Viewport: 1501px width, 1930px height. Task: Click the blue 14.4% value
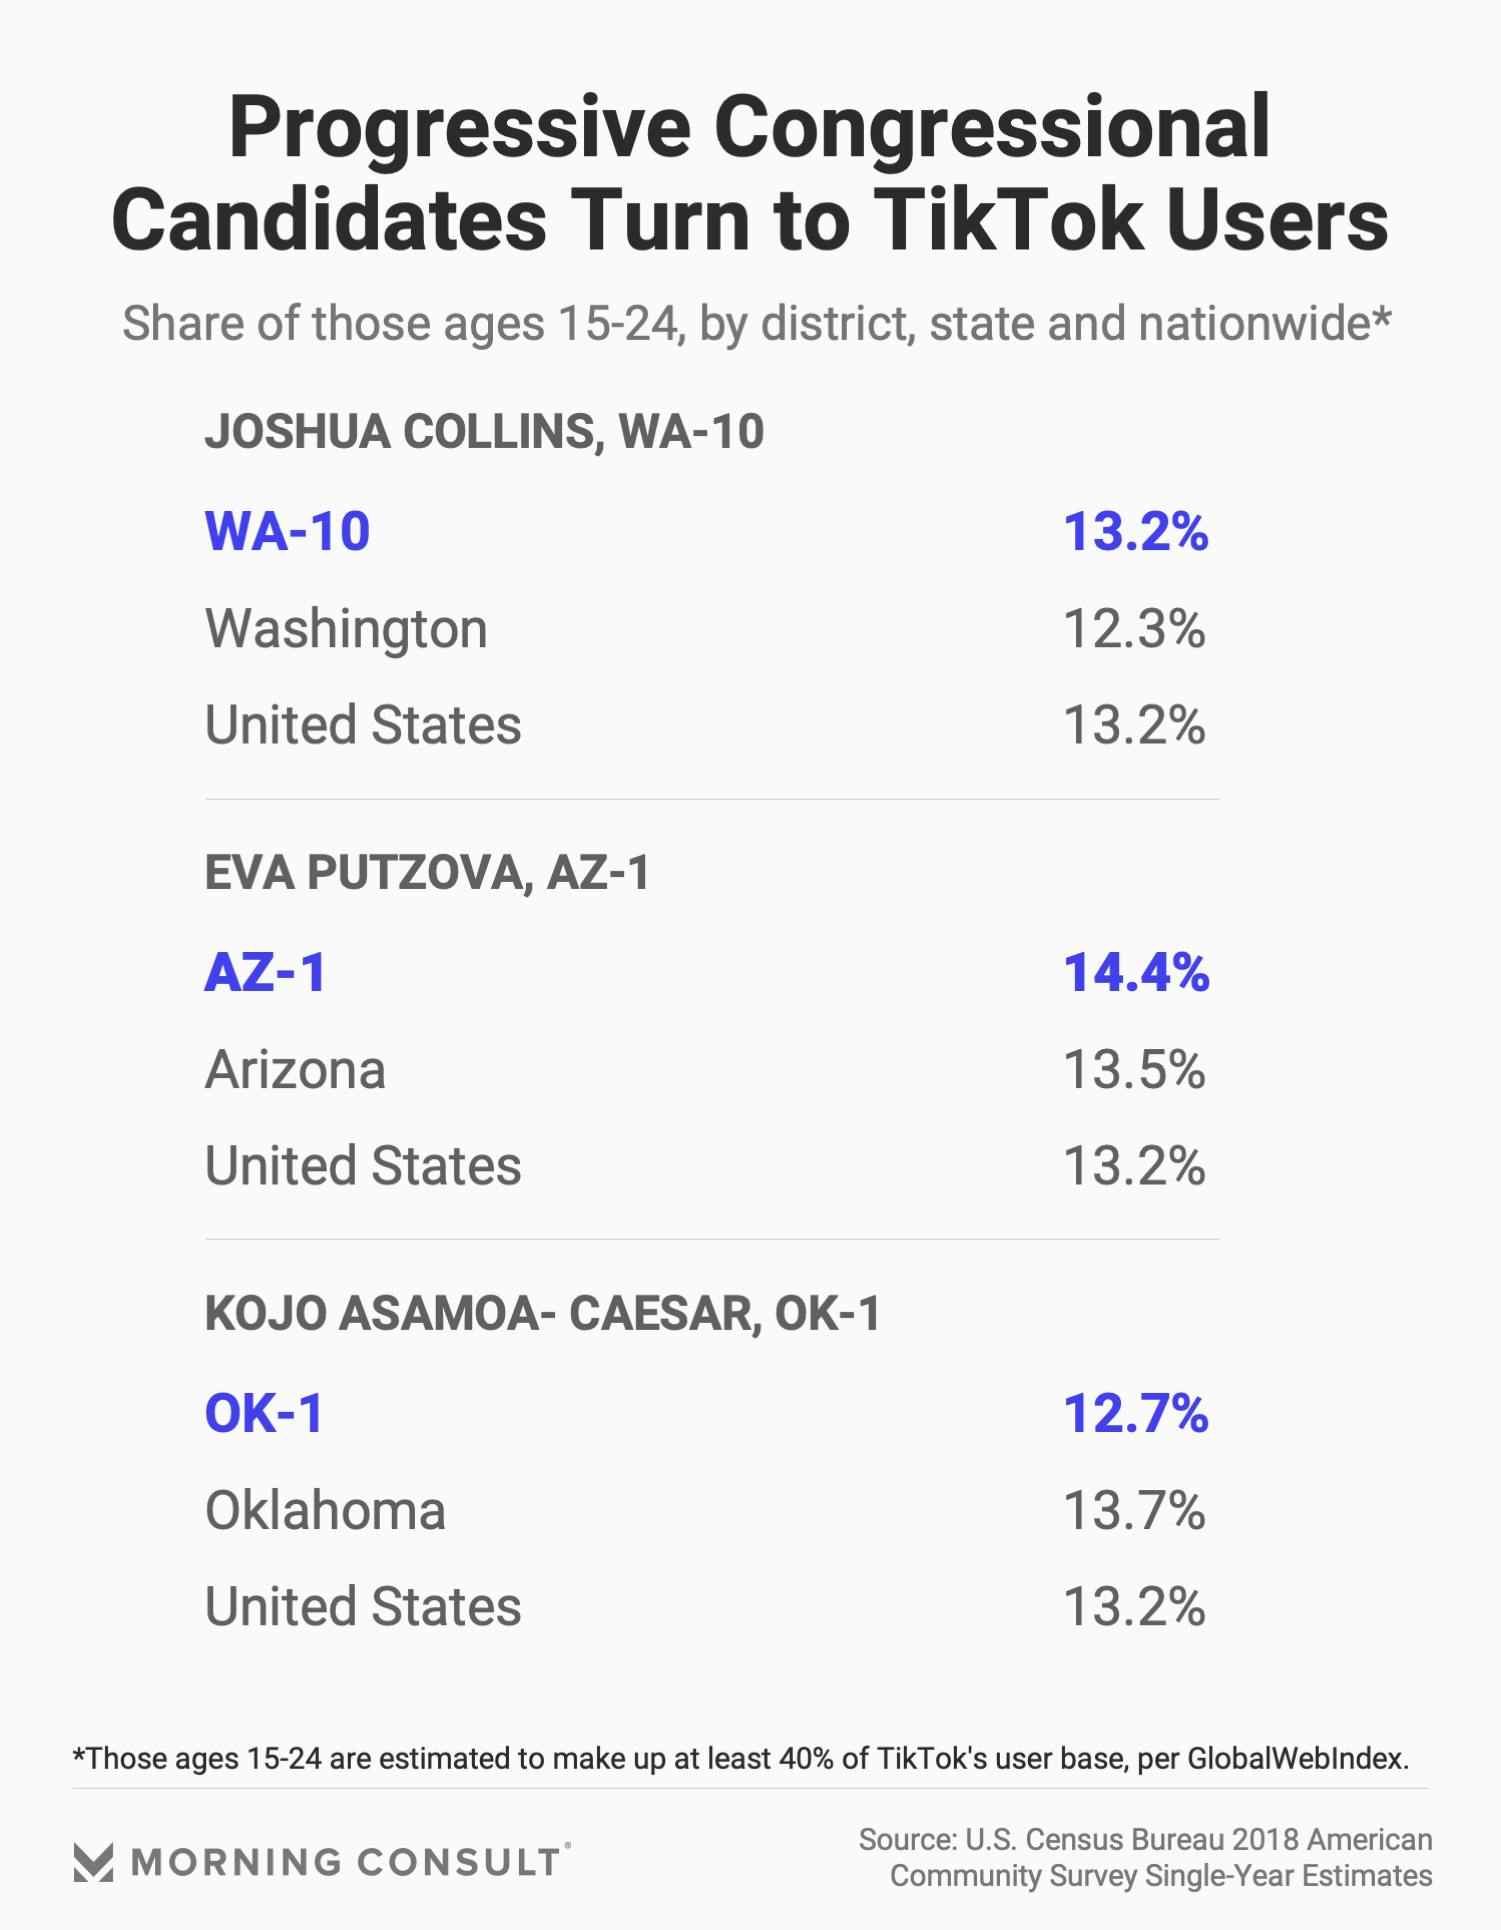[x=1136, y=972]
